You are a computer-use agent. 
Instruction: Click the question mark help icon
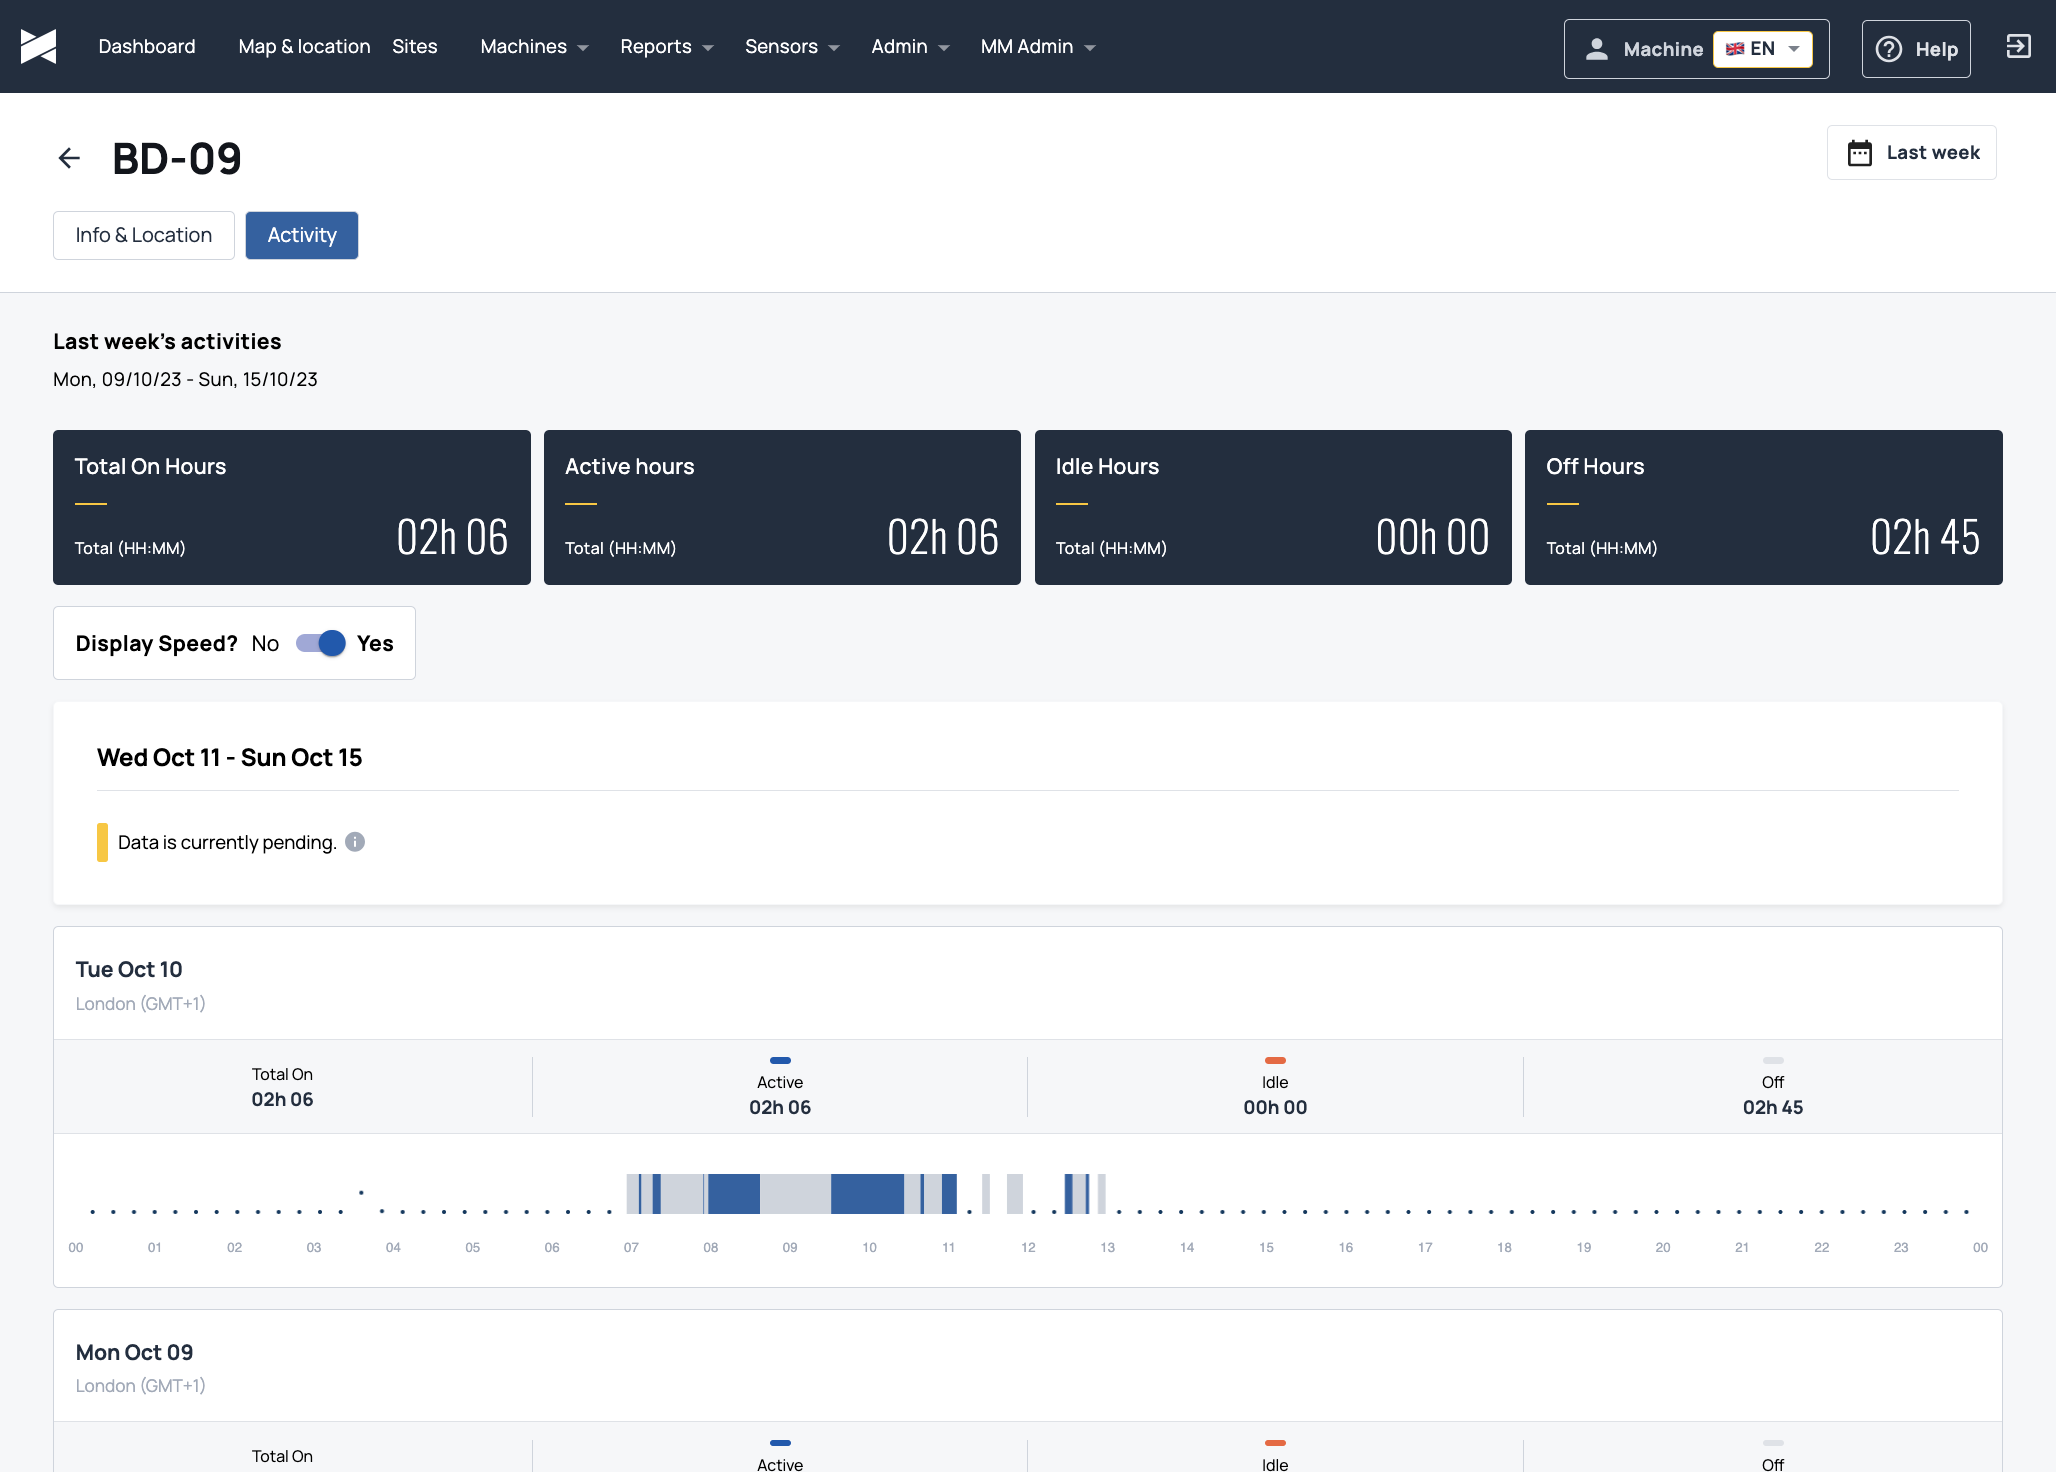pos(1889,49)
